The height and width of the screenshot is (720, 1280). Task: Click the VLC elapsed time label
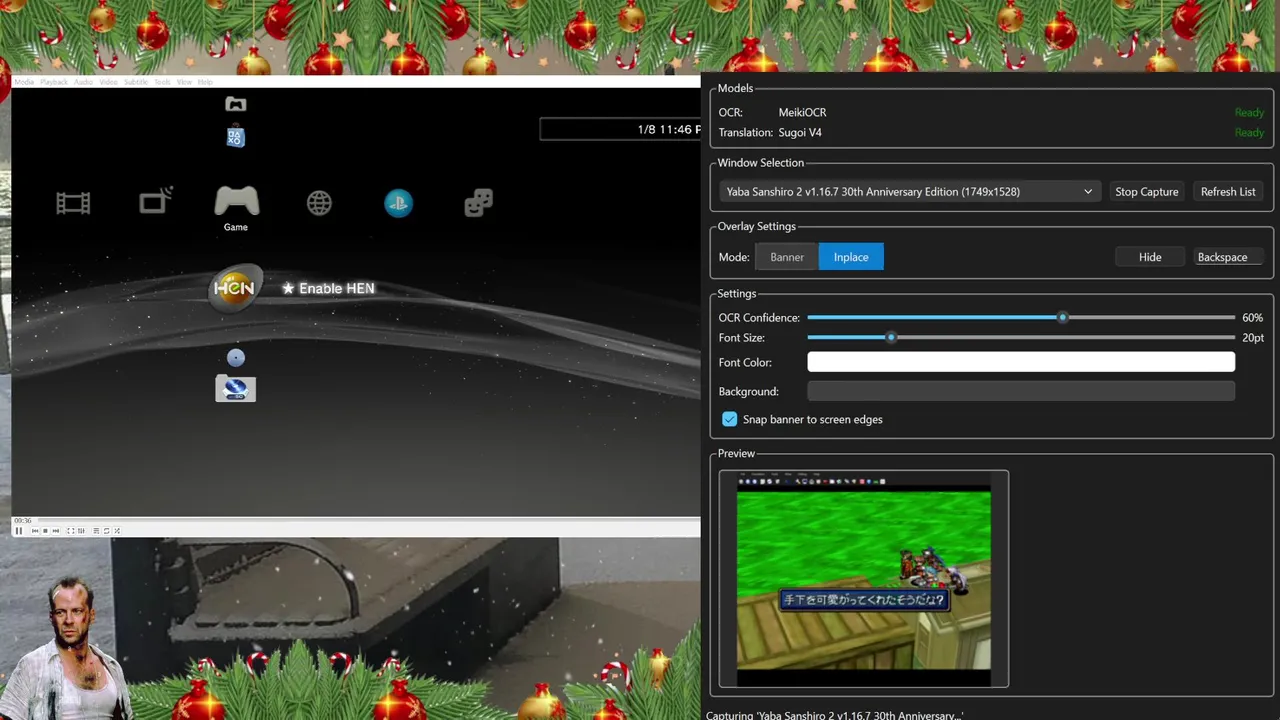pos(23,520)
